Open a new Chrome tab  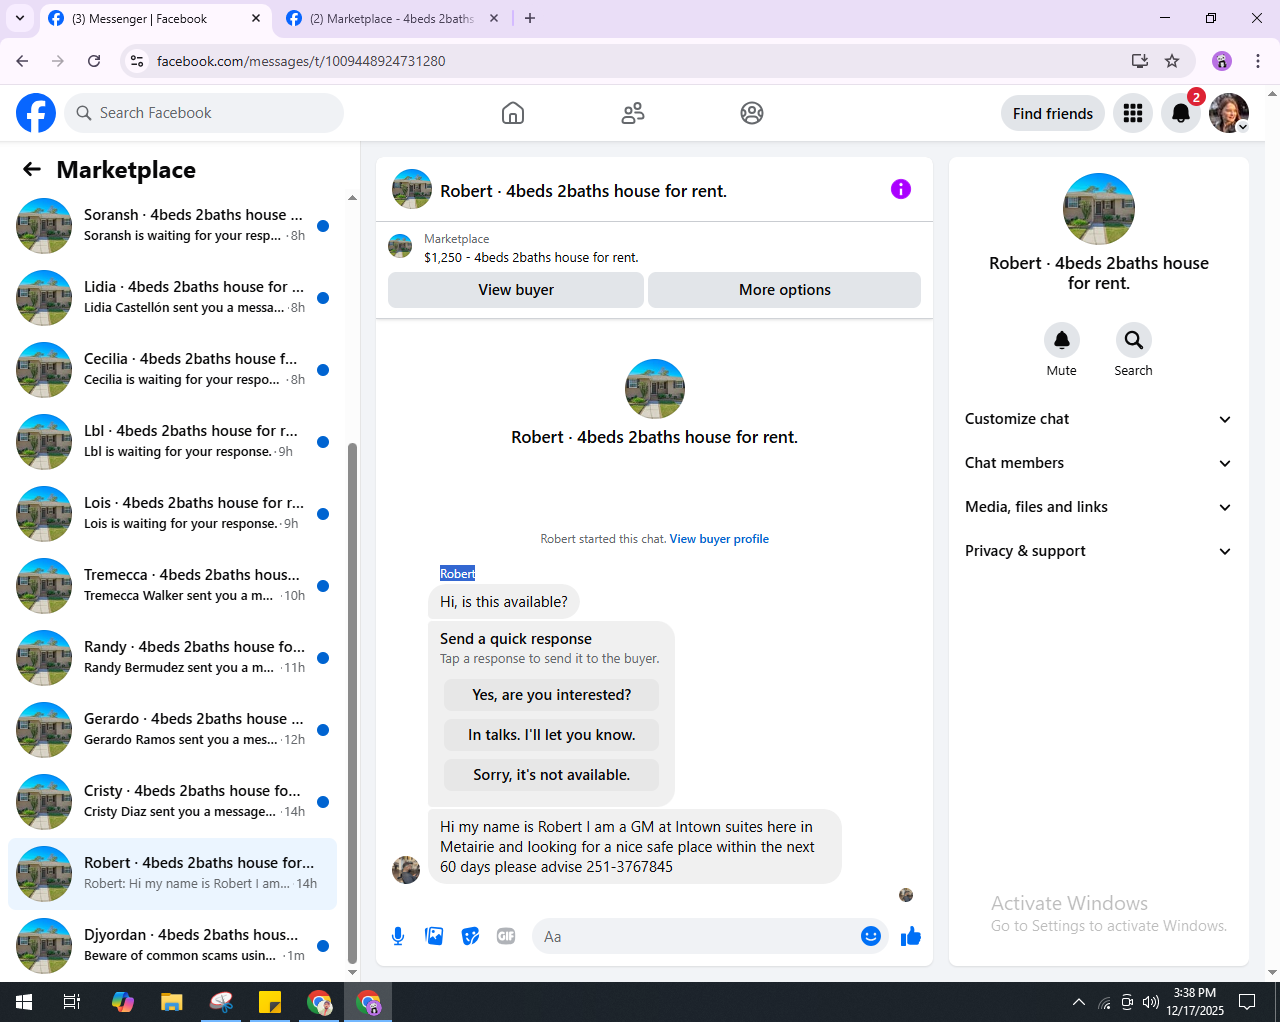pyautogui.click(x=530, y=18)
